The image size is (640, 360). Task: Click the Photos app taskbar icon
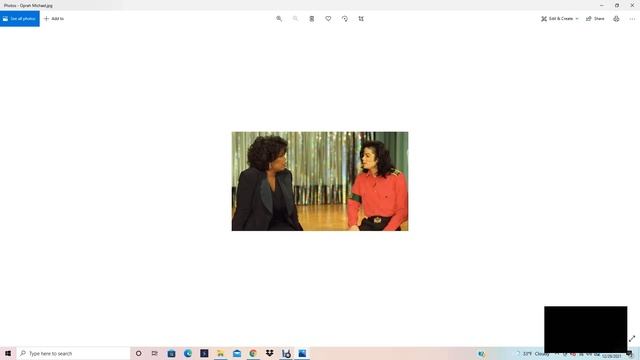(x=302, y=353)
